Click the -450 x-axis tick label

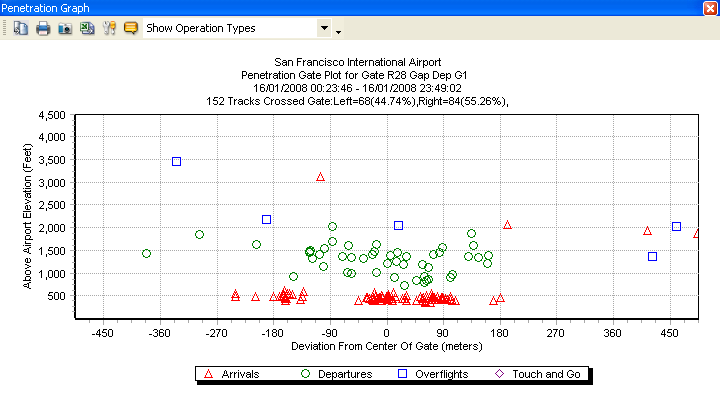coord(102,333)
